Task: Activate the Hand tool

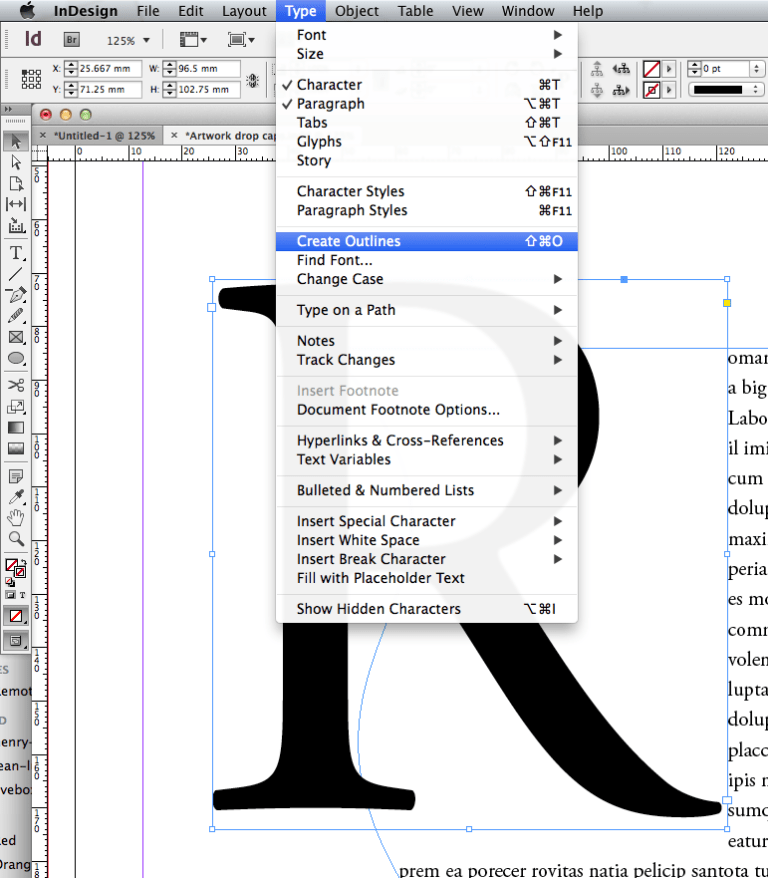Action: point(16,517)
